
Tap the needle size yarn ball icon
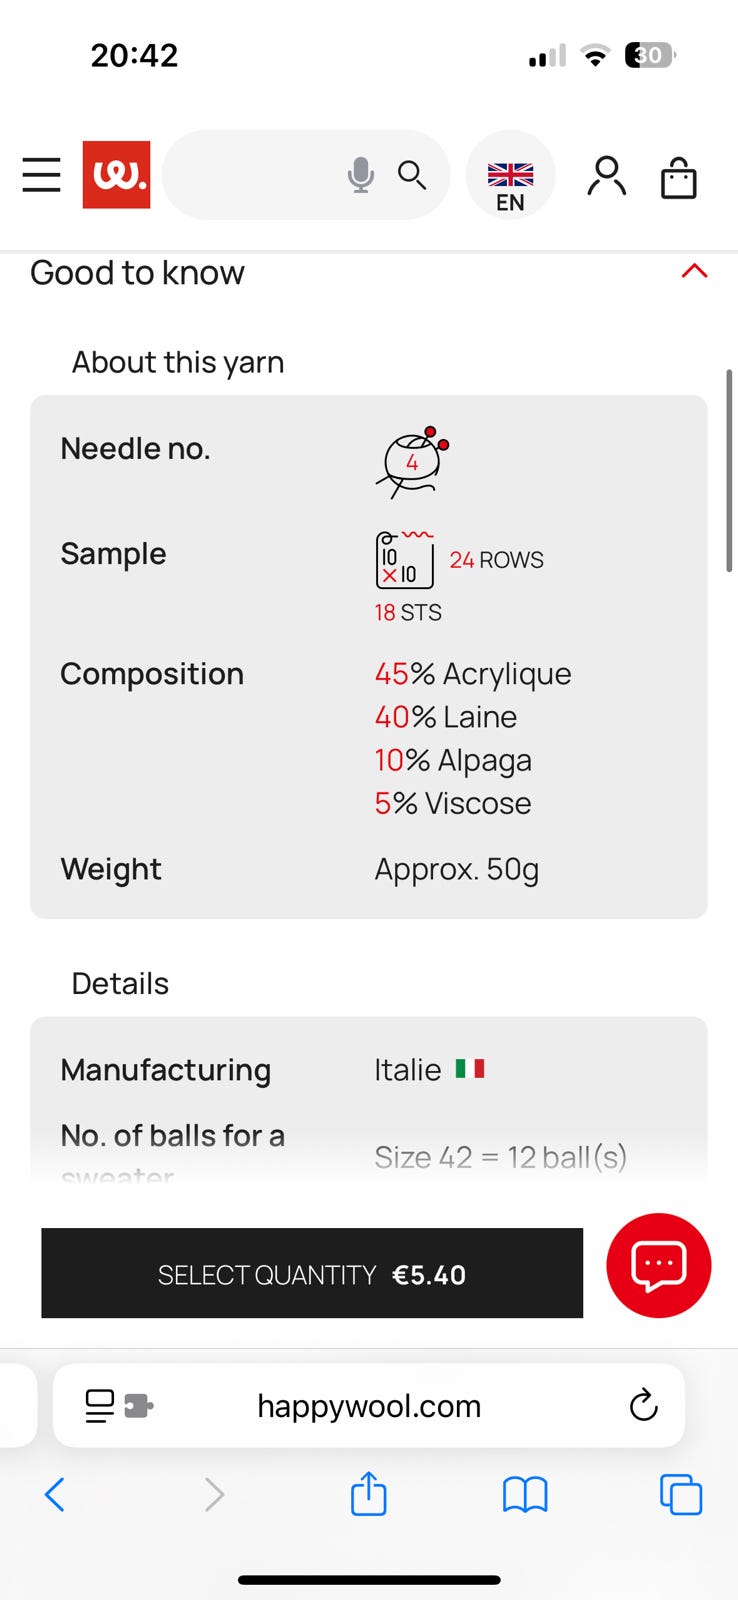[x=412, y=462]
